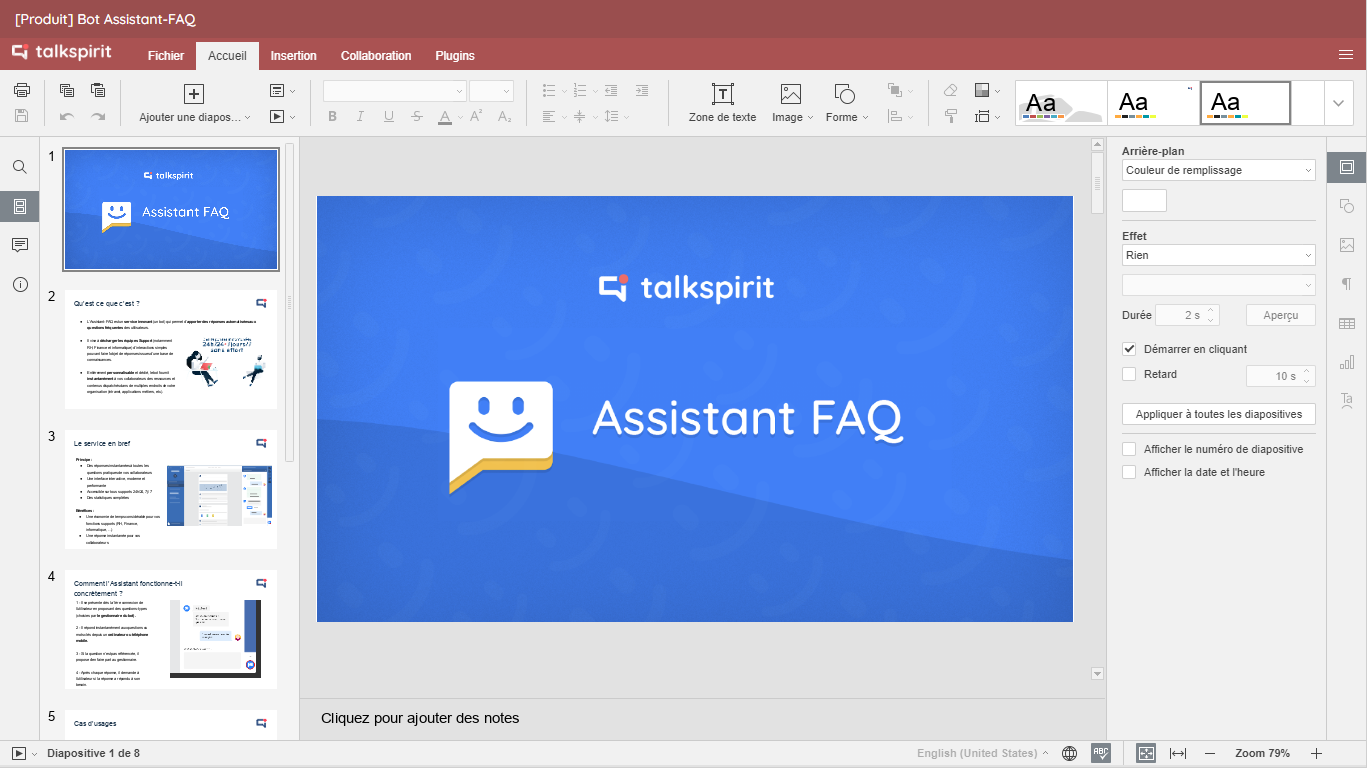Open the hamburger menu at top right
Image resolution: width=1367 pixels, height=768 pixels.
click(1346, 54)
